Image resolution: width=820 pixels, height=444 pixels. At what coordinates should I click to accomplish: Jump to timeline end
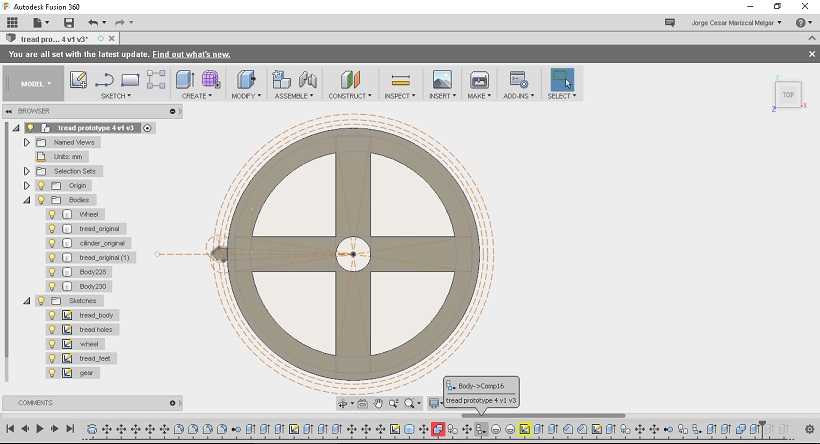70,429
